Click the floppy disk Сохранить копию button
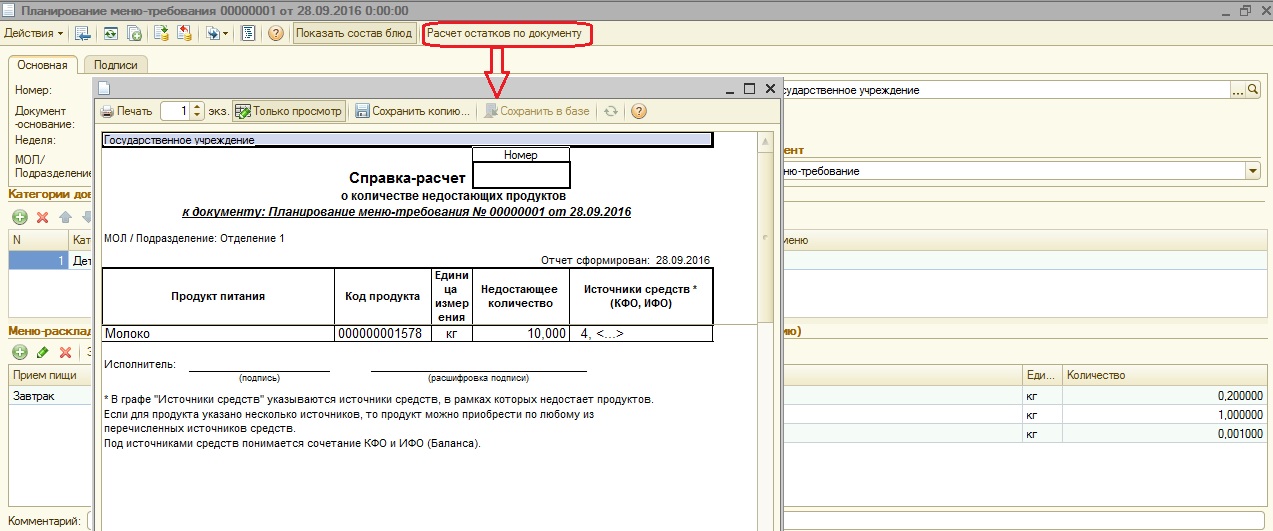Image resolution: width=1273 pixels, height=531 pixels. point(412,111)
